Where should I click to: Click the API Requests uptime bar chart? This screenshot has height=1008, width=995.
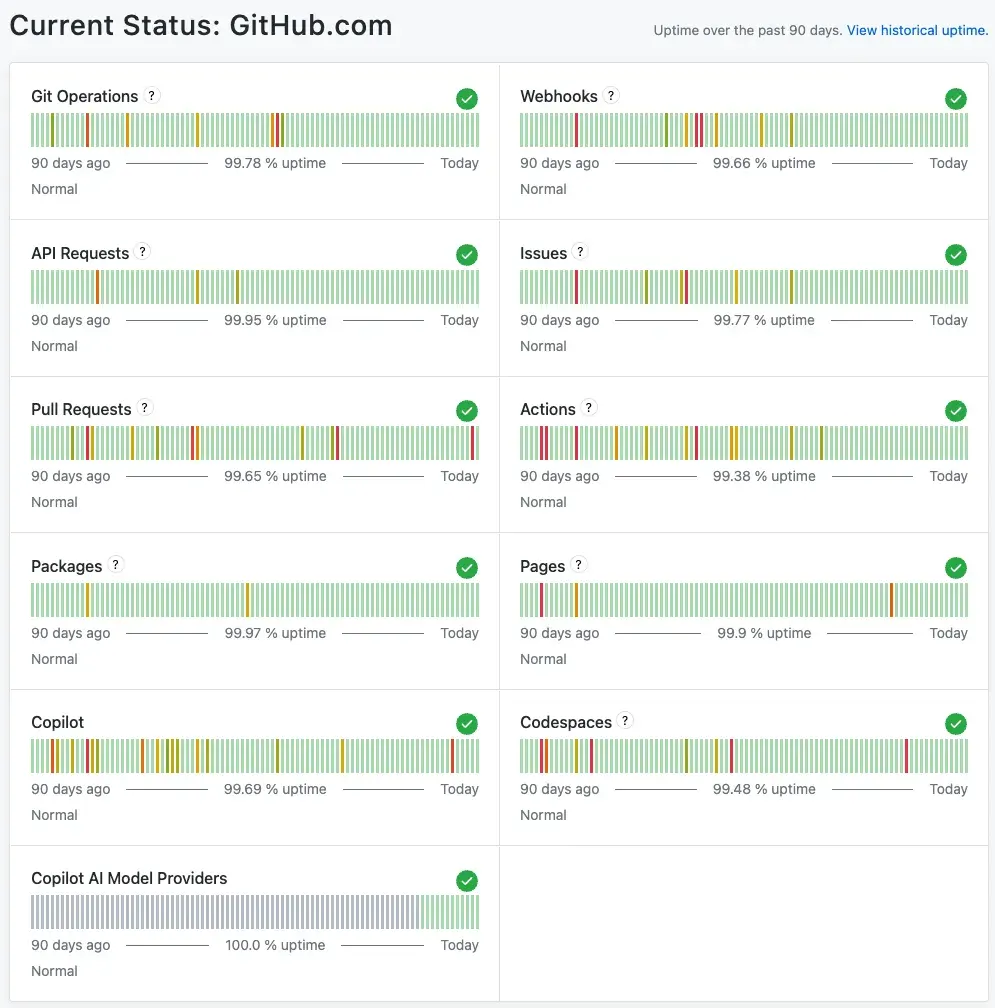[255, 287]
